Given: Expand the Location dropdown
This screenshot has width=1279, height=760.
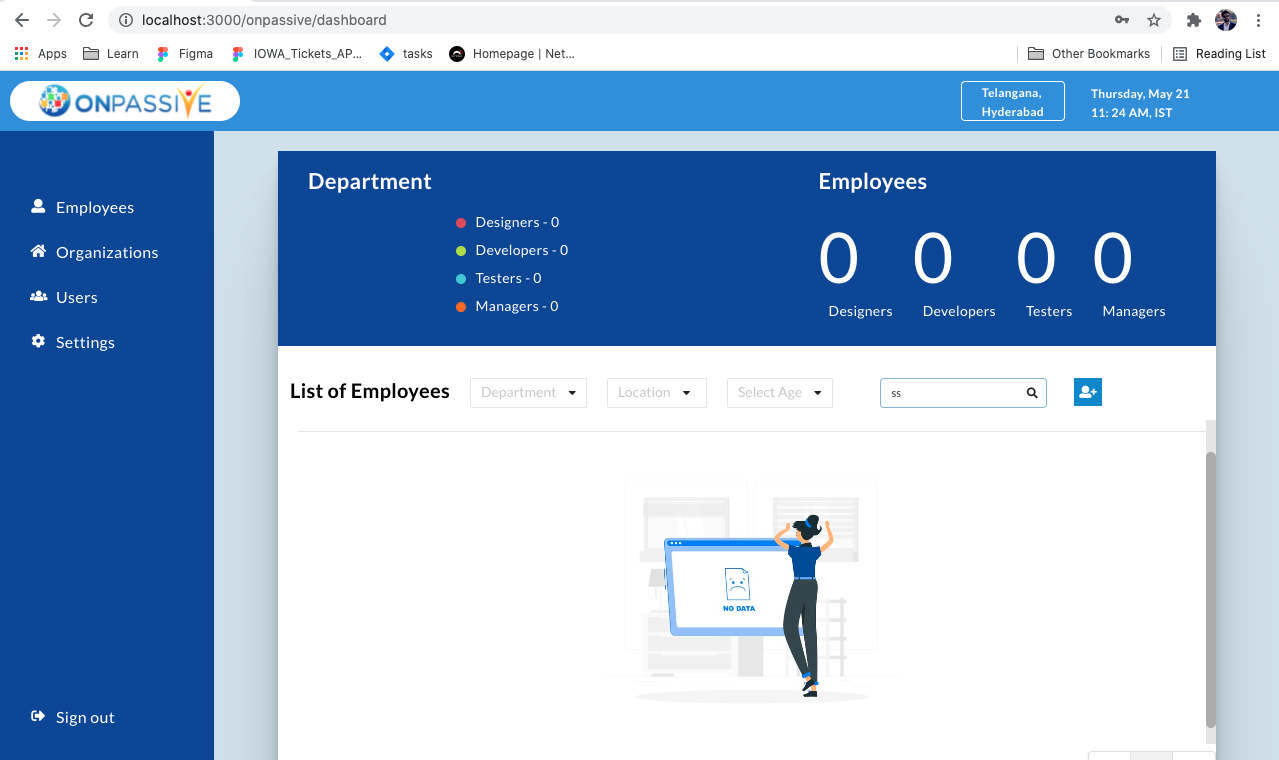Looking at the screenshot, I should [656, 392].
